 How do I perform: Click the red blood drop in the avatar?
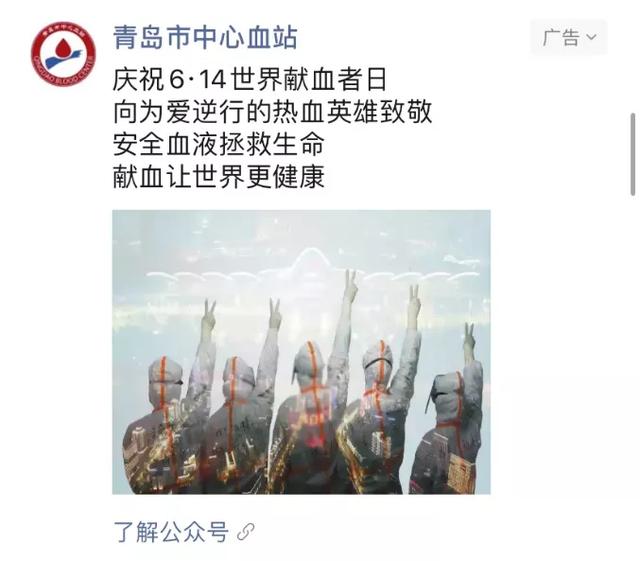click(x=62, y=48)
